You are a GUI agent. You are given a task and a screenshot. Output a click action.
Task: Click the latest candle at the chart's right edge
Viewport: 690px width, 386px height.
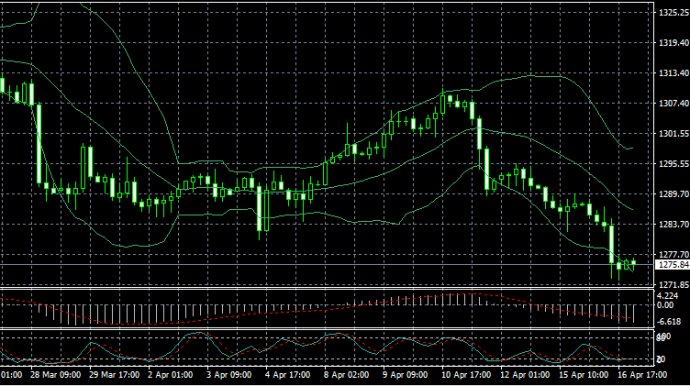pyautogui.click(x=634, y=264)
